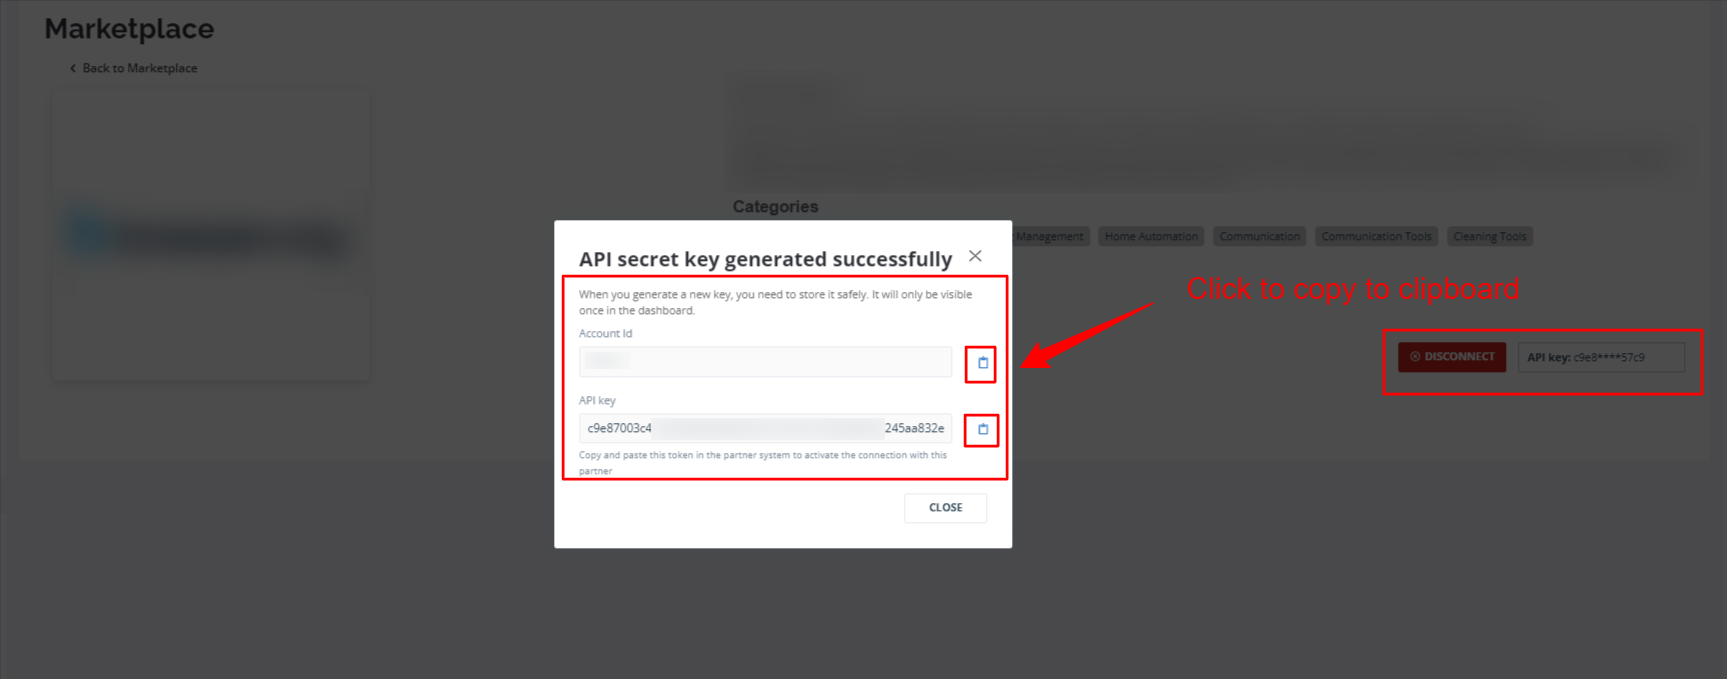This screenshot has width=1727, height=679.
Task: Click the masked API key box beside Disconnect
Action: click(1601, 357)
